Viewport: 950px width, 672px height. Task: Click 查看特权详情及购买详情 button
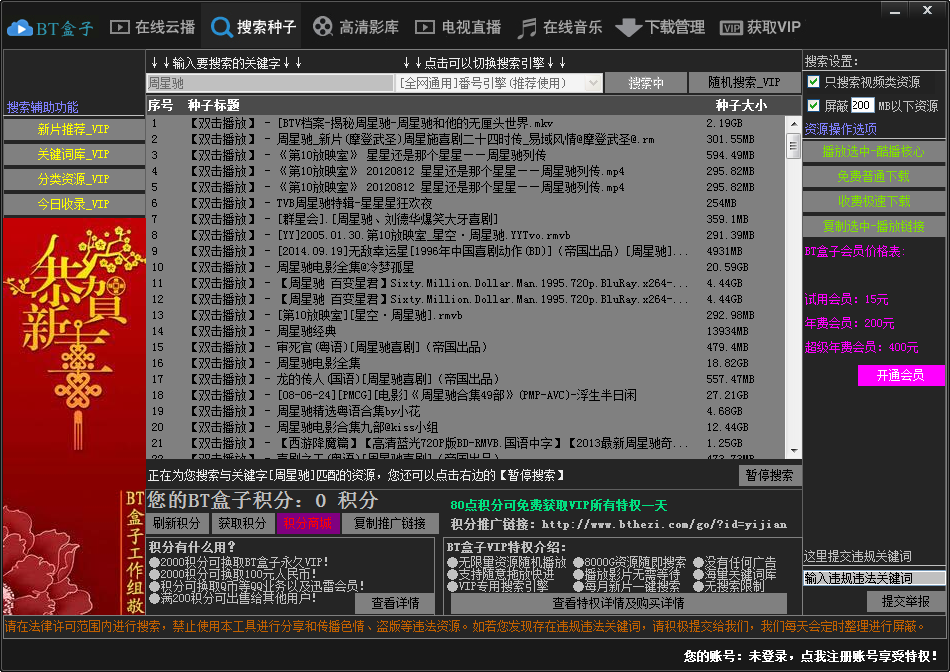pos(618,603)
